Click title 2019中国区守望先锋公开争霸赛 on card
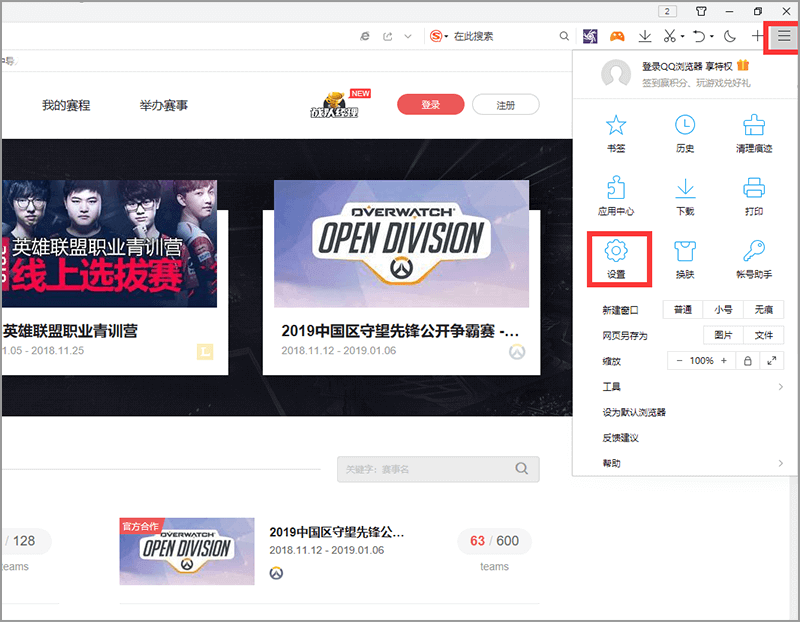Image resolution: width=800 pixels, height=622 pixels. (400, 331)
